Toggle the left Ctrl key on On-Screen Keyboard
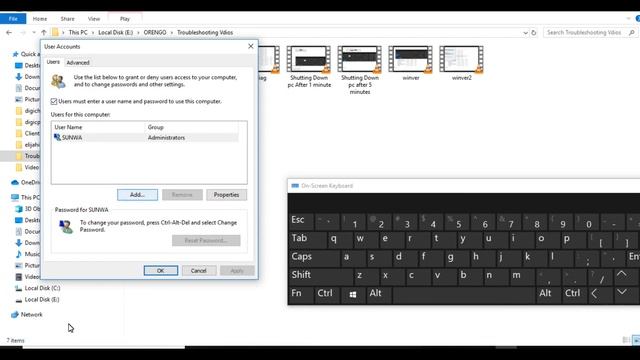 coord(327,294)
